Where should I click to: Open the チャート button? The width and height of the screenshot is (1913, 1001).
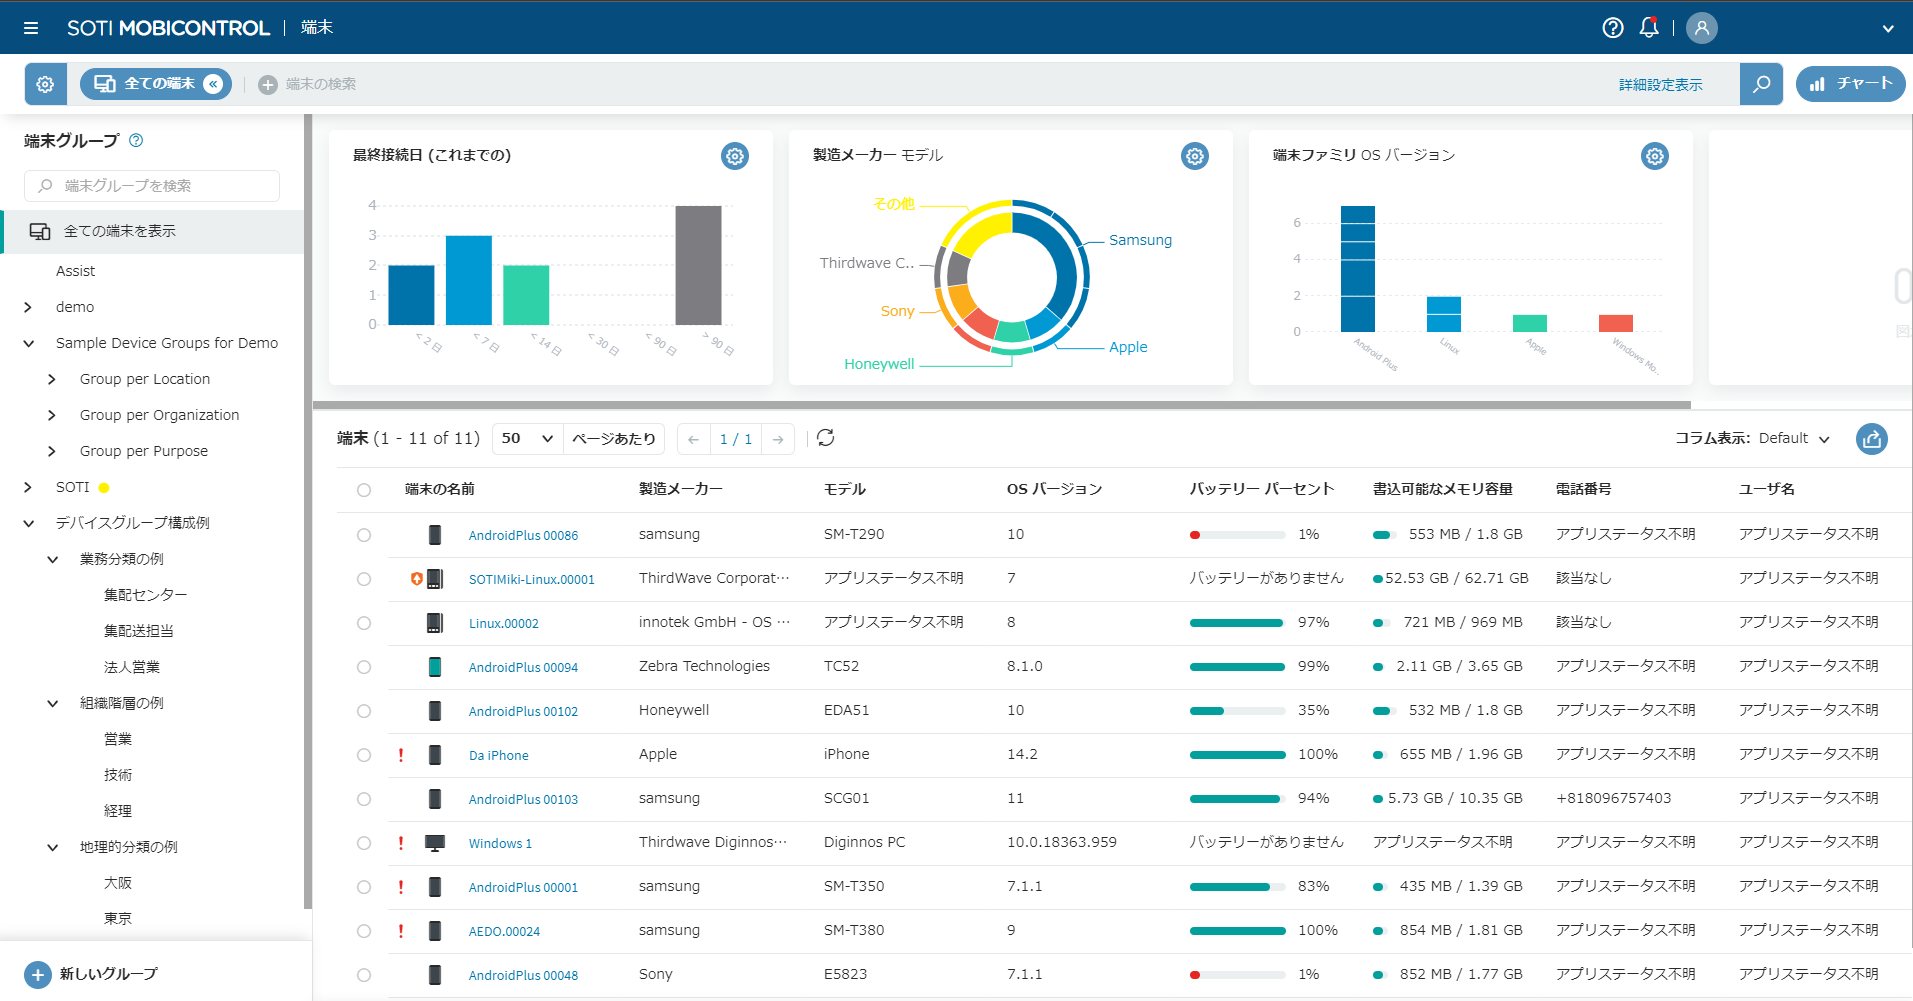(1850, 84)
